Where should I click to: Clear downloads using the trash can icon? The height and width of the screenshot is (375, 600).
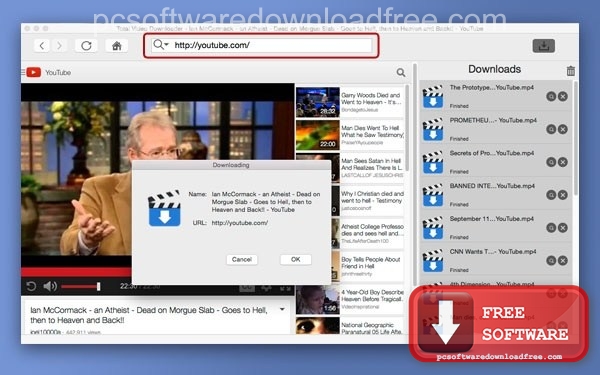pos(571,71)
